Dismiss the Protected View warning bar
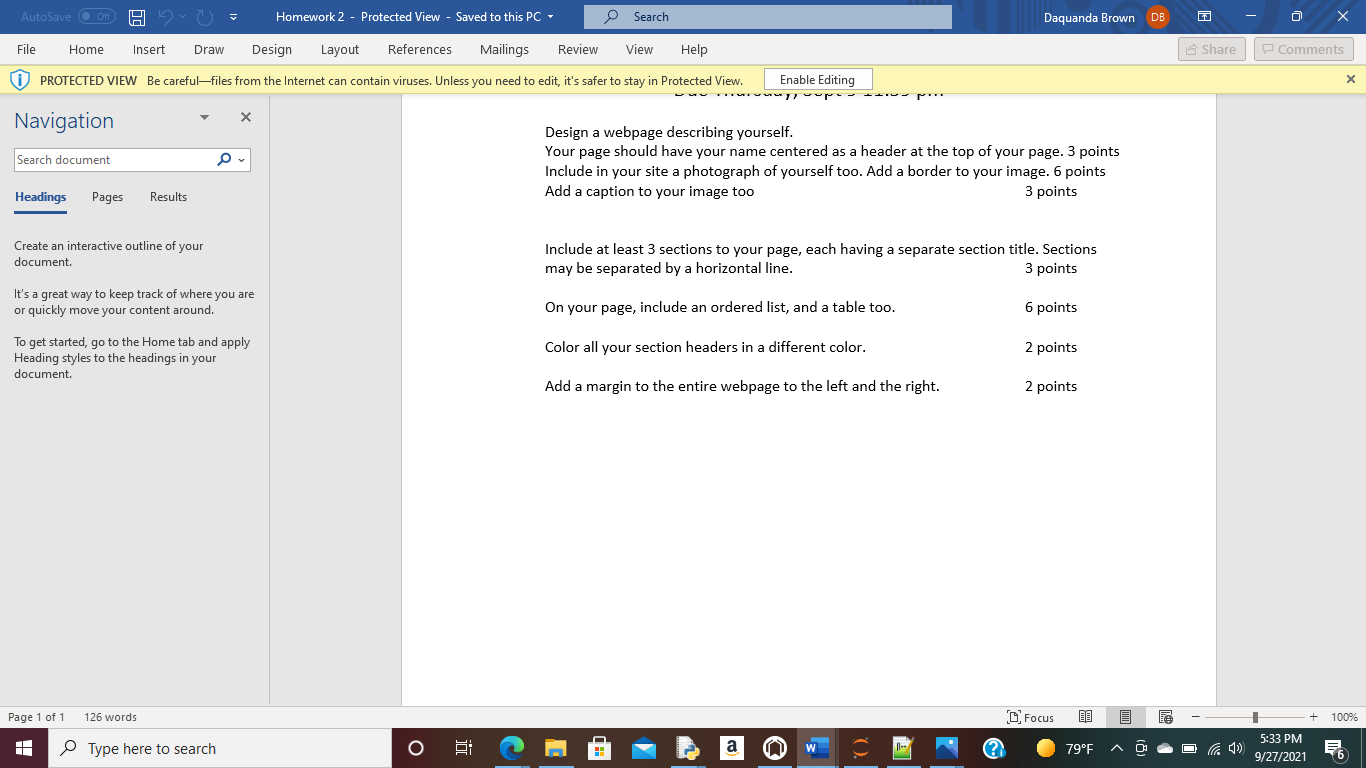This screenshot has height=768, width=1366. coord(1352,79)
